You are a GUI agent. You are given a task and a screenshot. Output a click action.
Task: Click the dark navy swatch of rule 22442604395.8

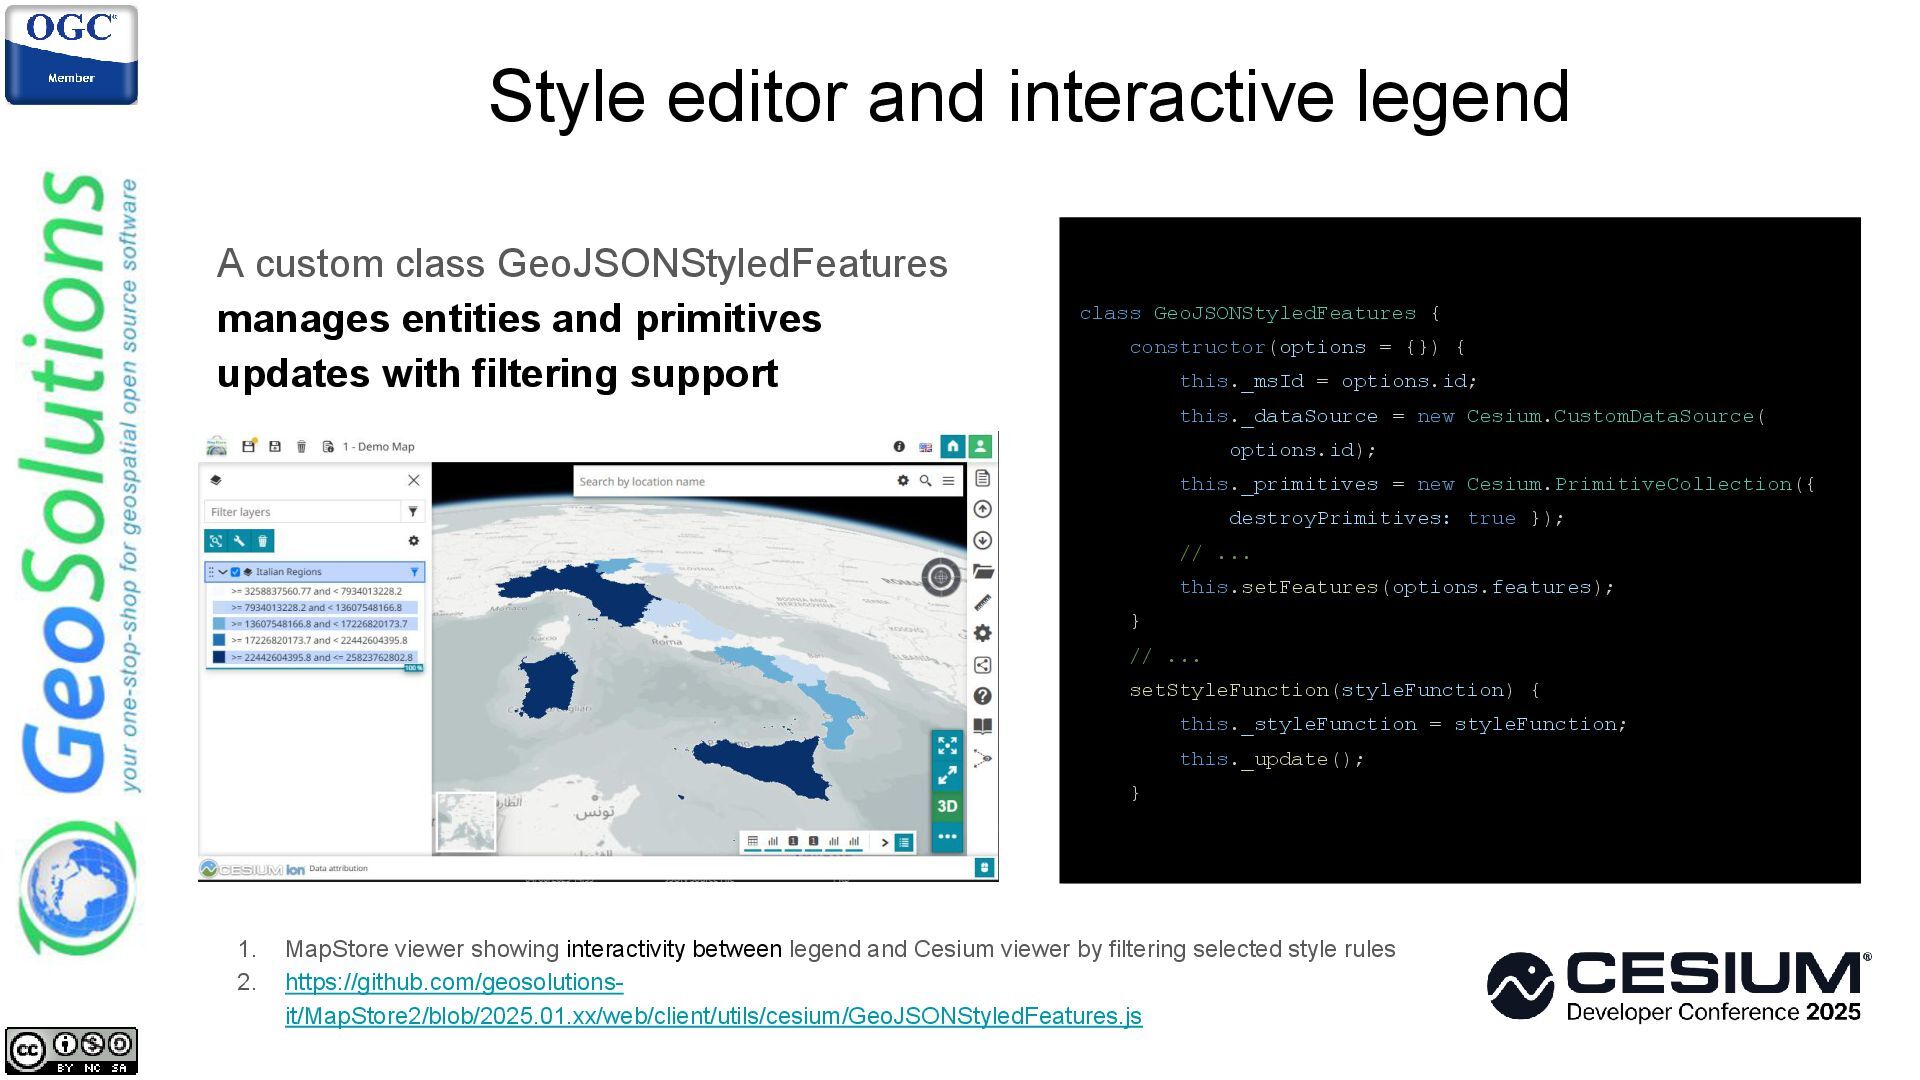point(219,657)
